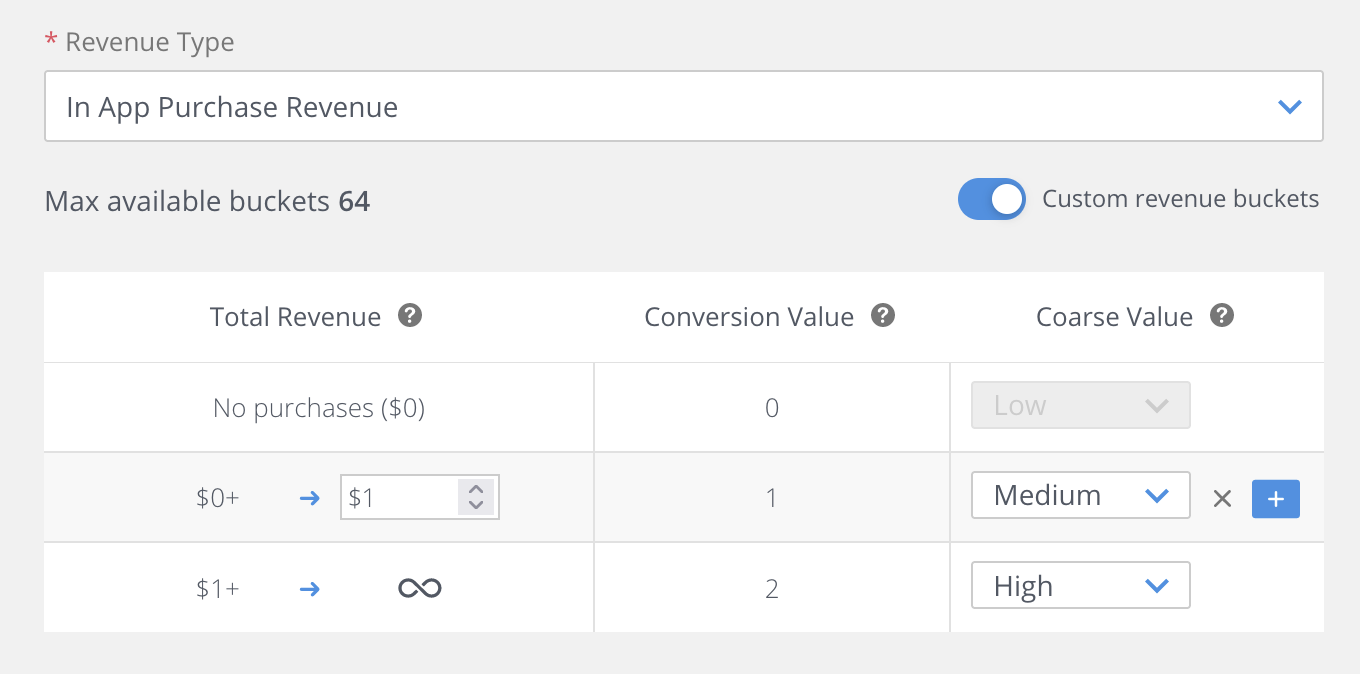Click the help icon beside Coarse Value

point(1221,315)
